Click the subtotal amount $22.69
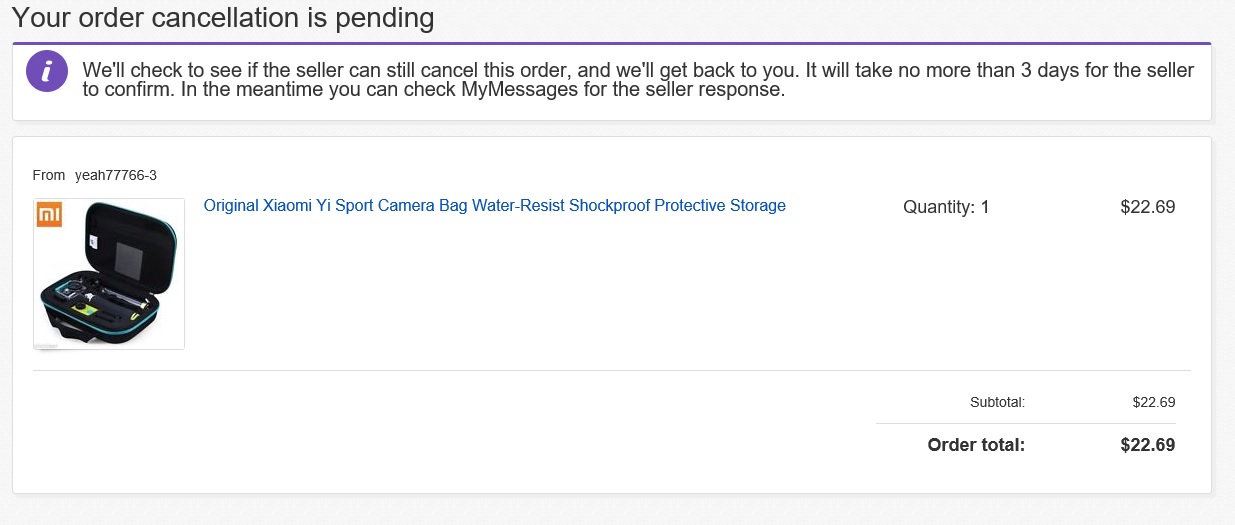Viewport: 1235px width, 525px height. coord(1153,402)
